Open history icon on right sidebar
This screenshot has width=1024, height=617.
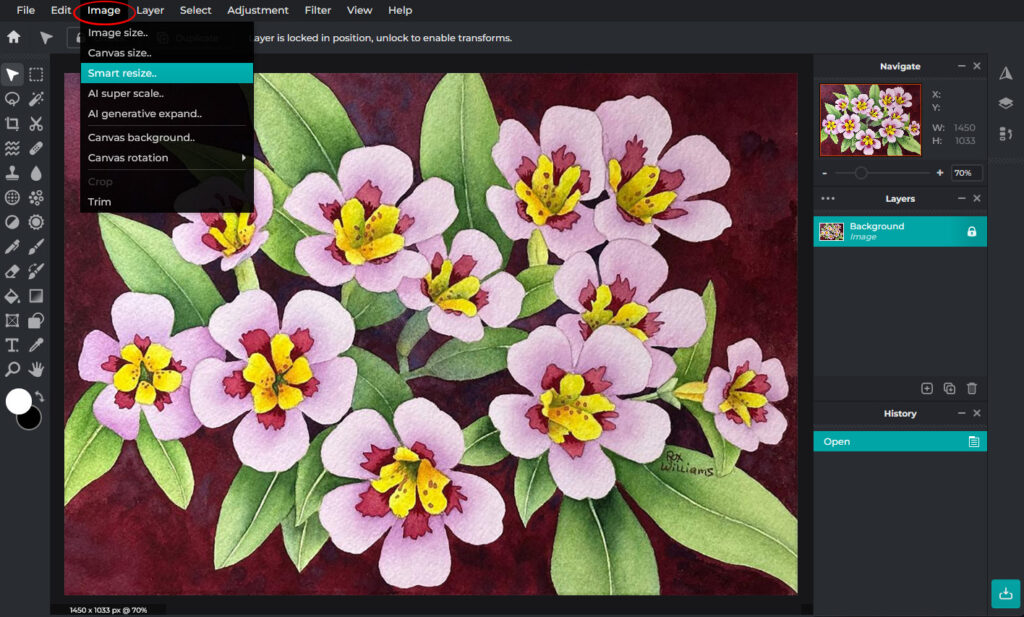[x=1006, y=134]
